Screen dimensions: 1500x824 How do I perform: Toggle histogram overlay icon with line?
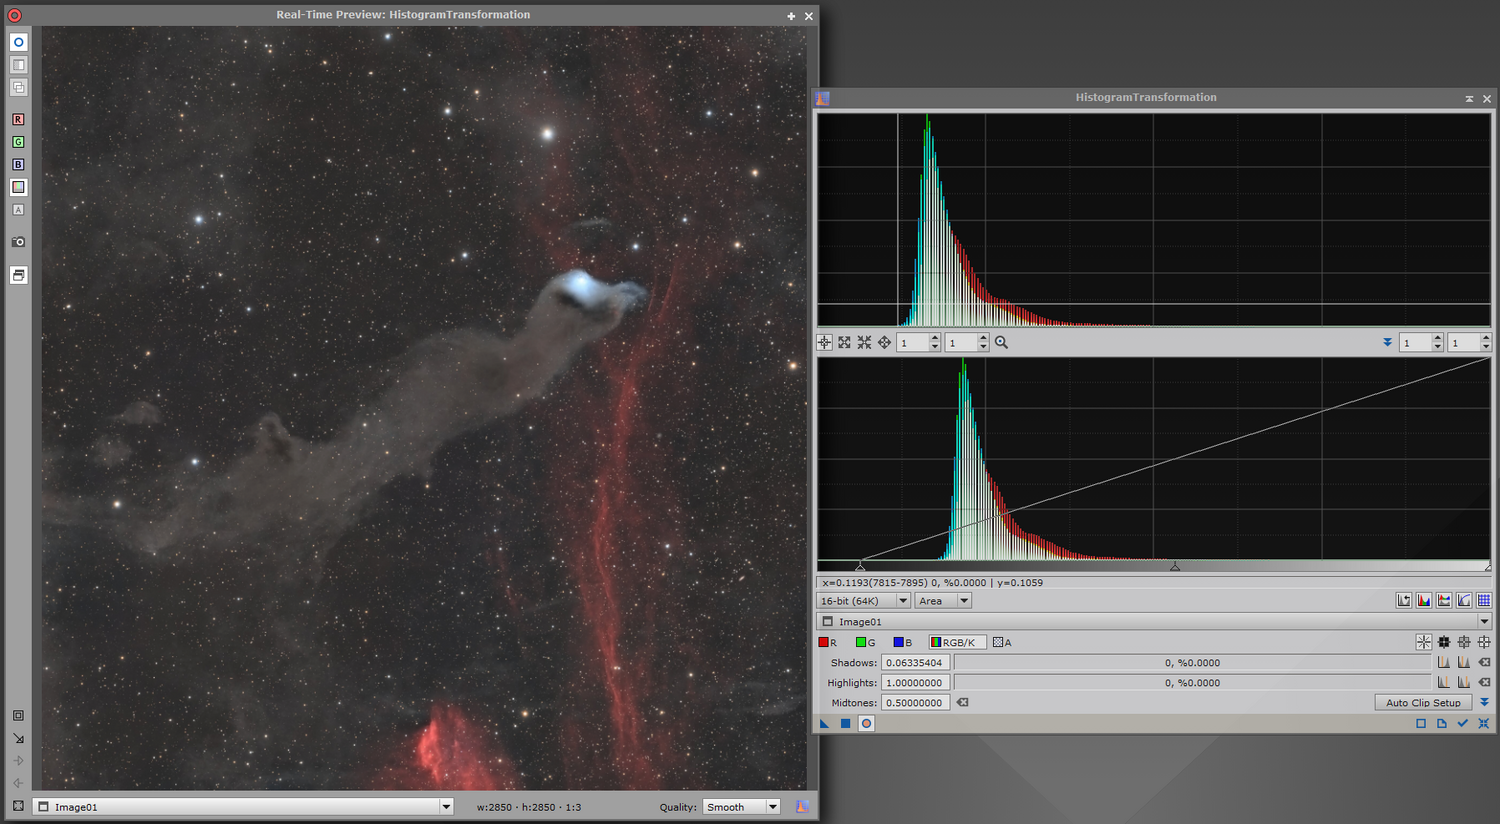pos(1444,601)
